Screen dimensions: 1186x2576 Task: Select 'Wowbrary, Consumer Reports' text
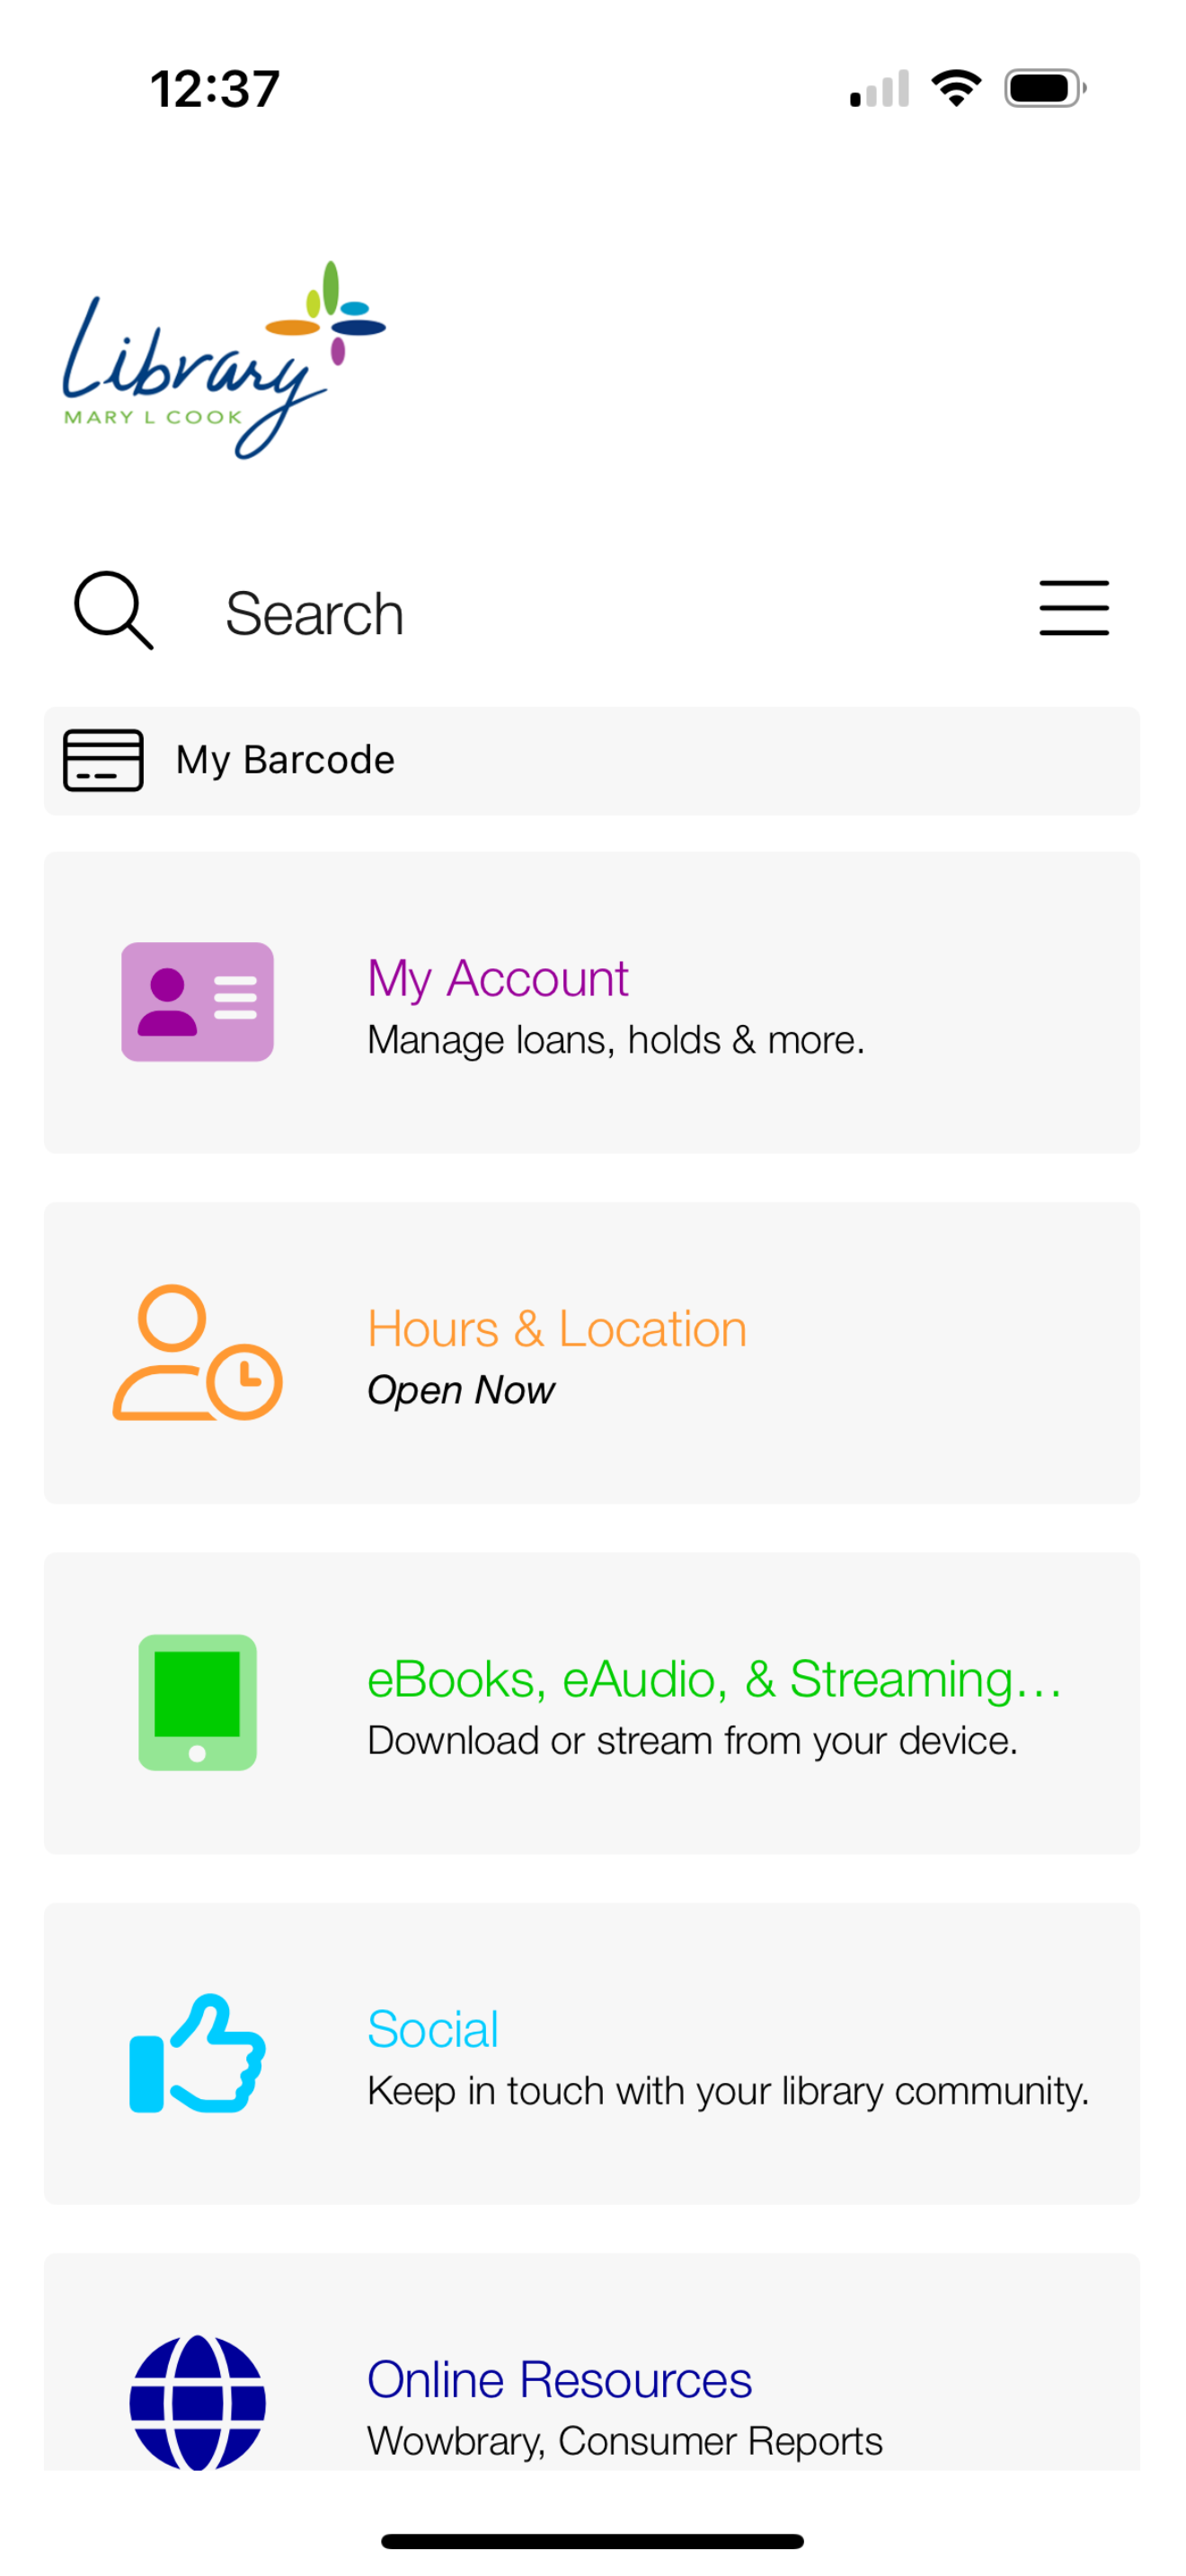[625, 2441]
